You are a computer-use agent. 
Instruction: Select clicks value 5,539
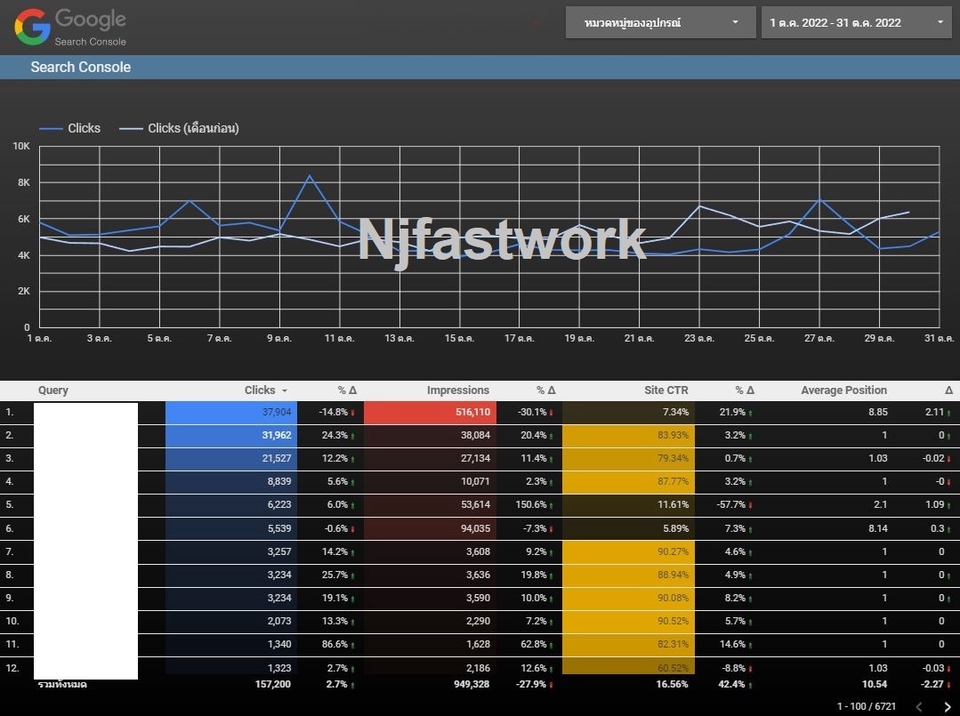pos(279,528)
